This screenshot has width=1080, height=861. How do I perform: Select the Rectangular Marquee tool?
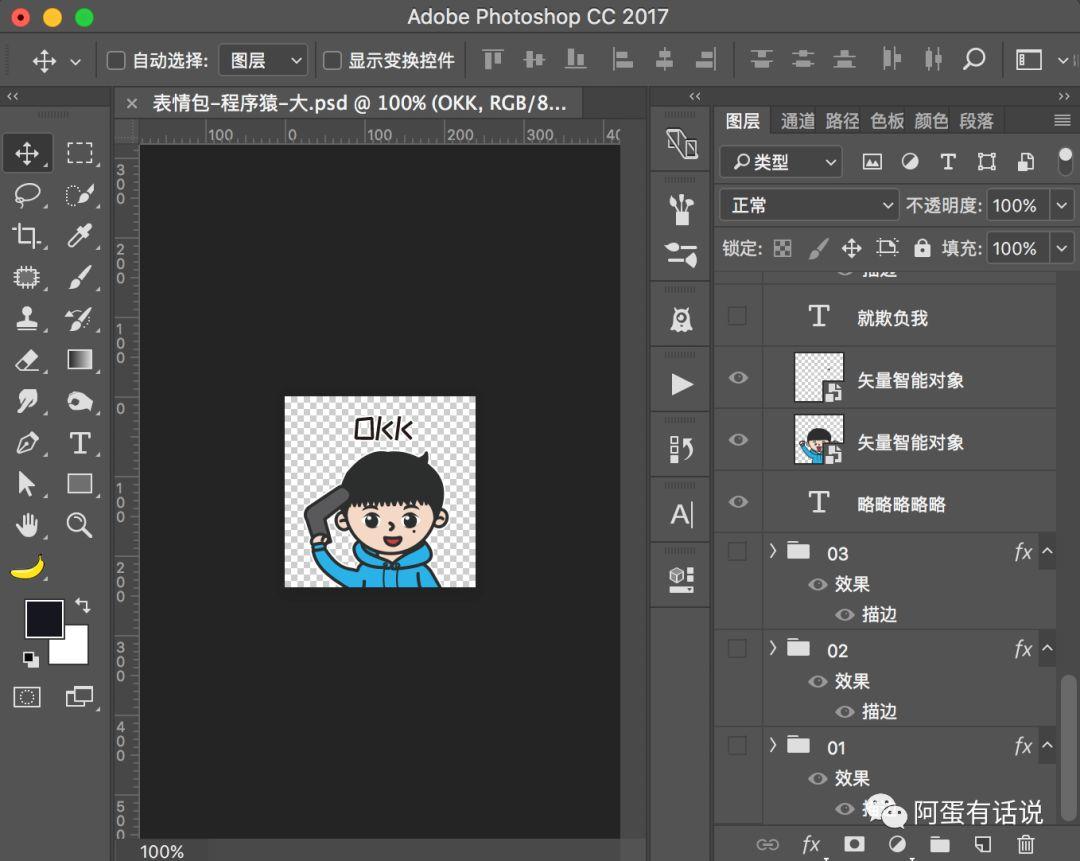[80, 153]
